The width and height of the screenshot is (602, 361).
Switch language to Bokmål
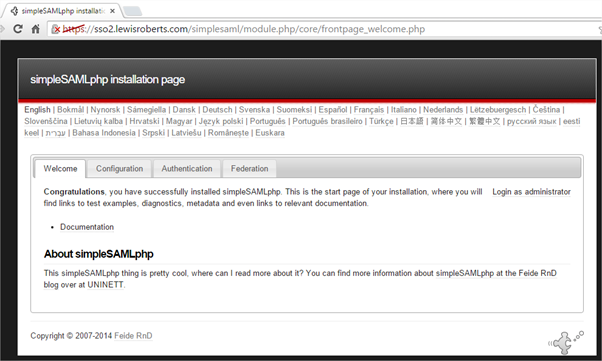pyautogui.click(x=71, y=110)
